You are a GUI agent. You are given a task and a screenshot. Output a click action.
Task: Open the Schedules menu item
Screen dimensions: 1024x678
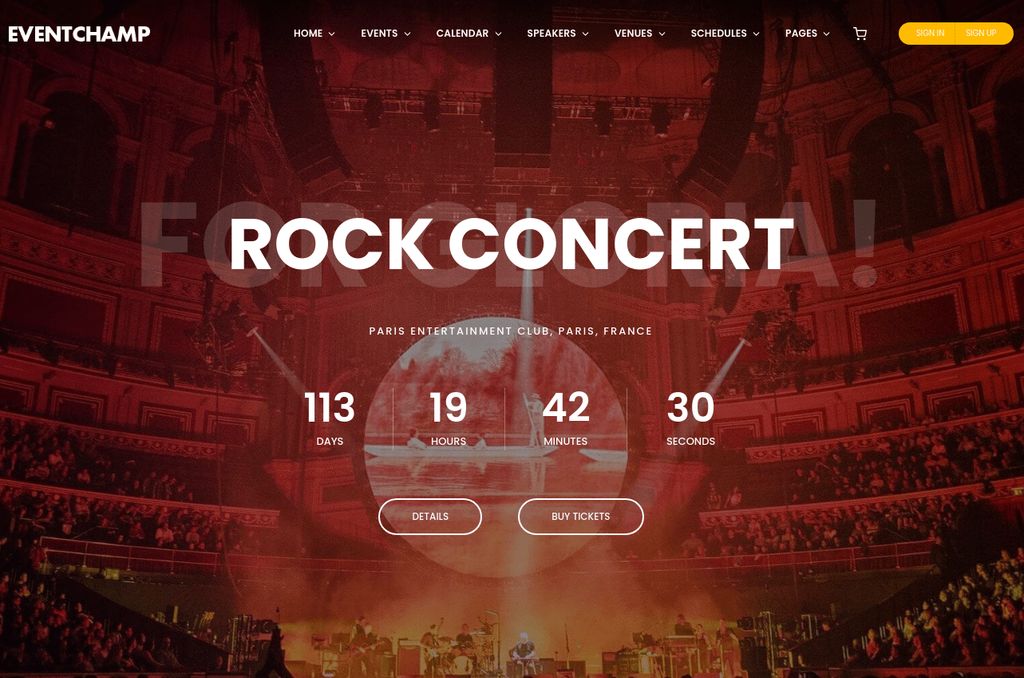(x=718, y=33)
